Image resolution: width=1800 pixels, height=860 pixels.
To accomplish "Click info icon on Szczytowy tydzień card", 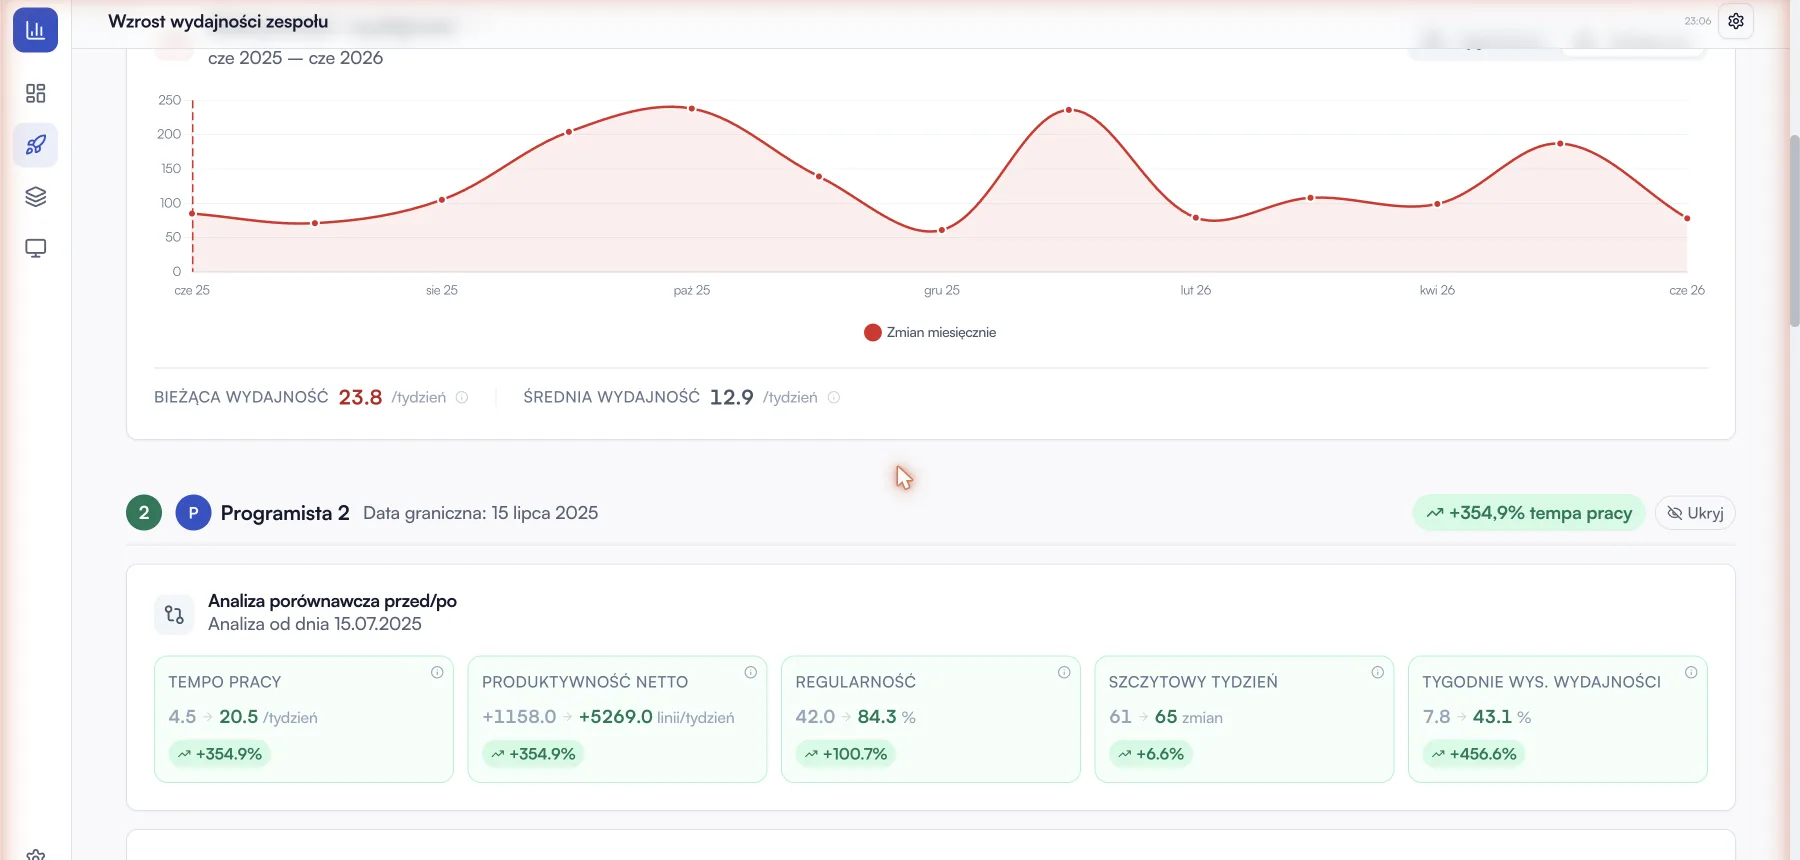I will [x=1377, y=672].
